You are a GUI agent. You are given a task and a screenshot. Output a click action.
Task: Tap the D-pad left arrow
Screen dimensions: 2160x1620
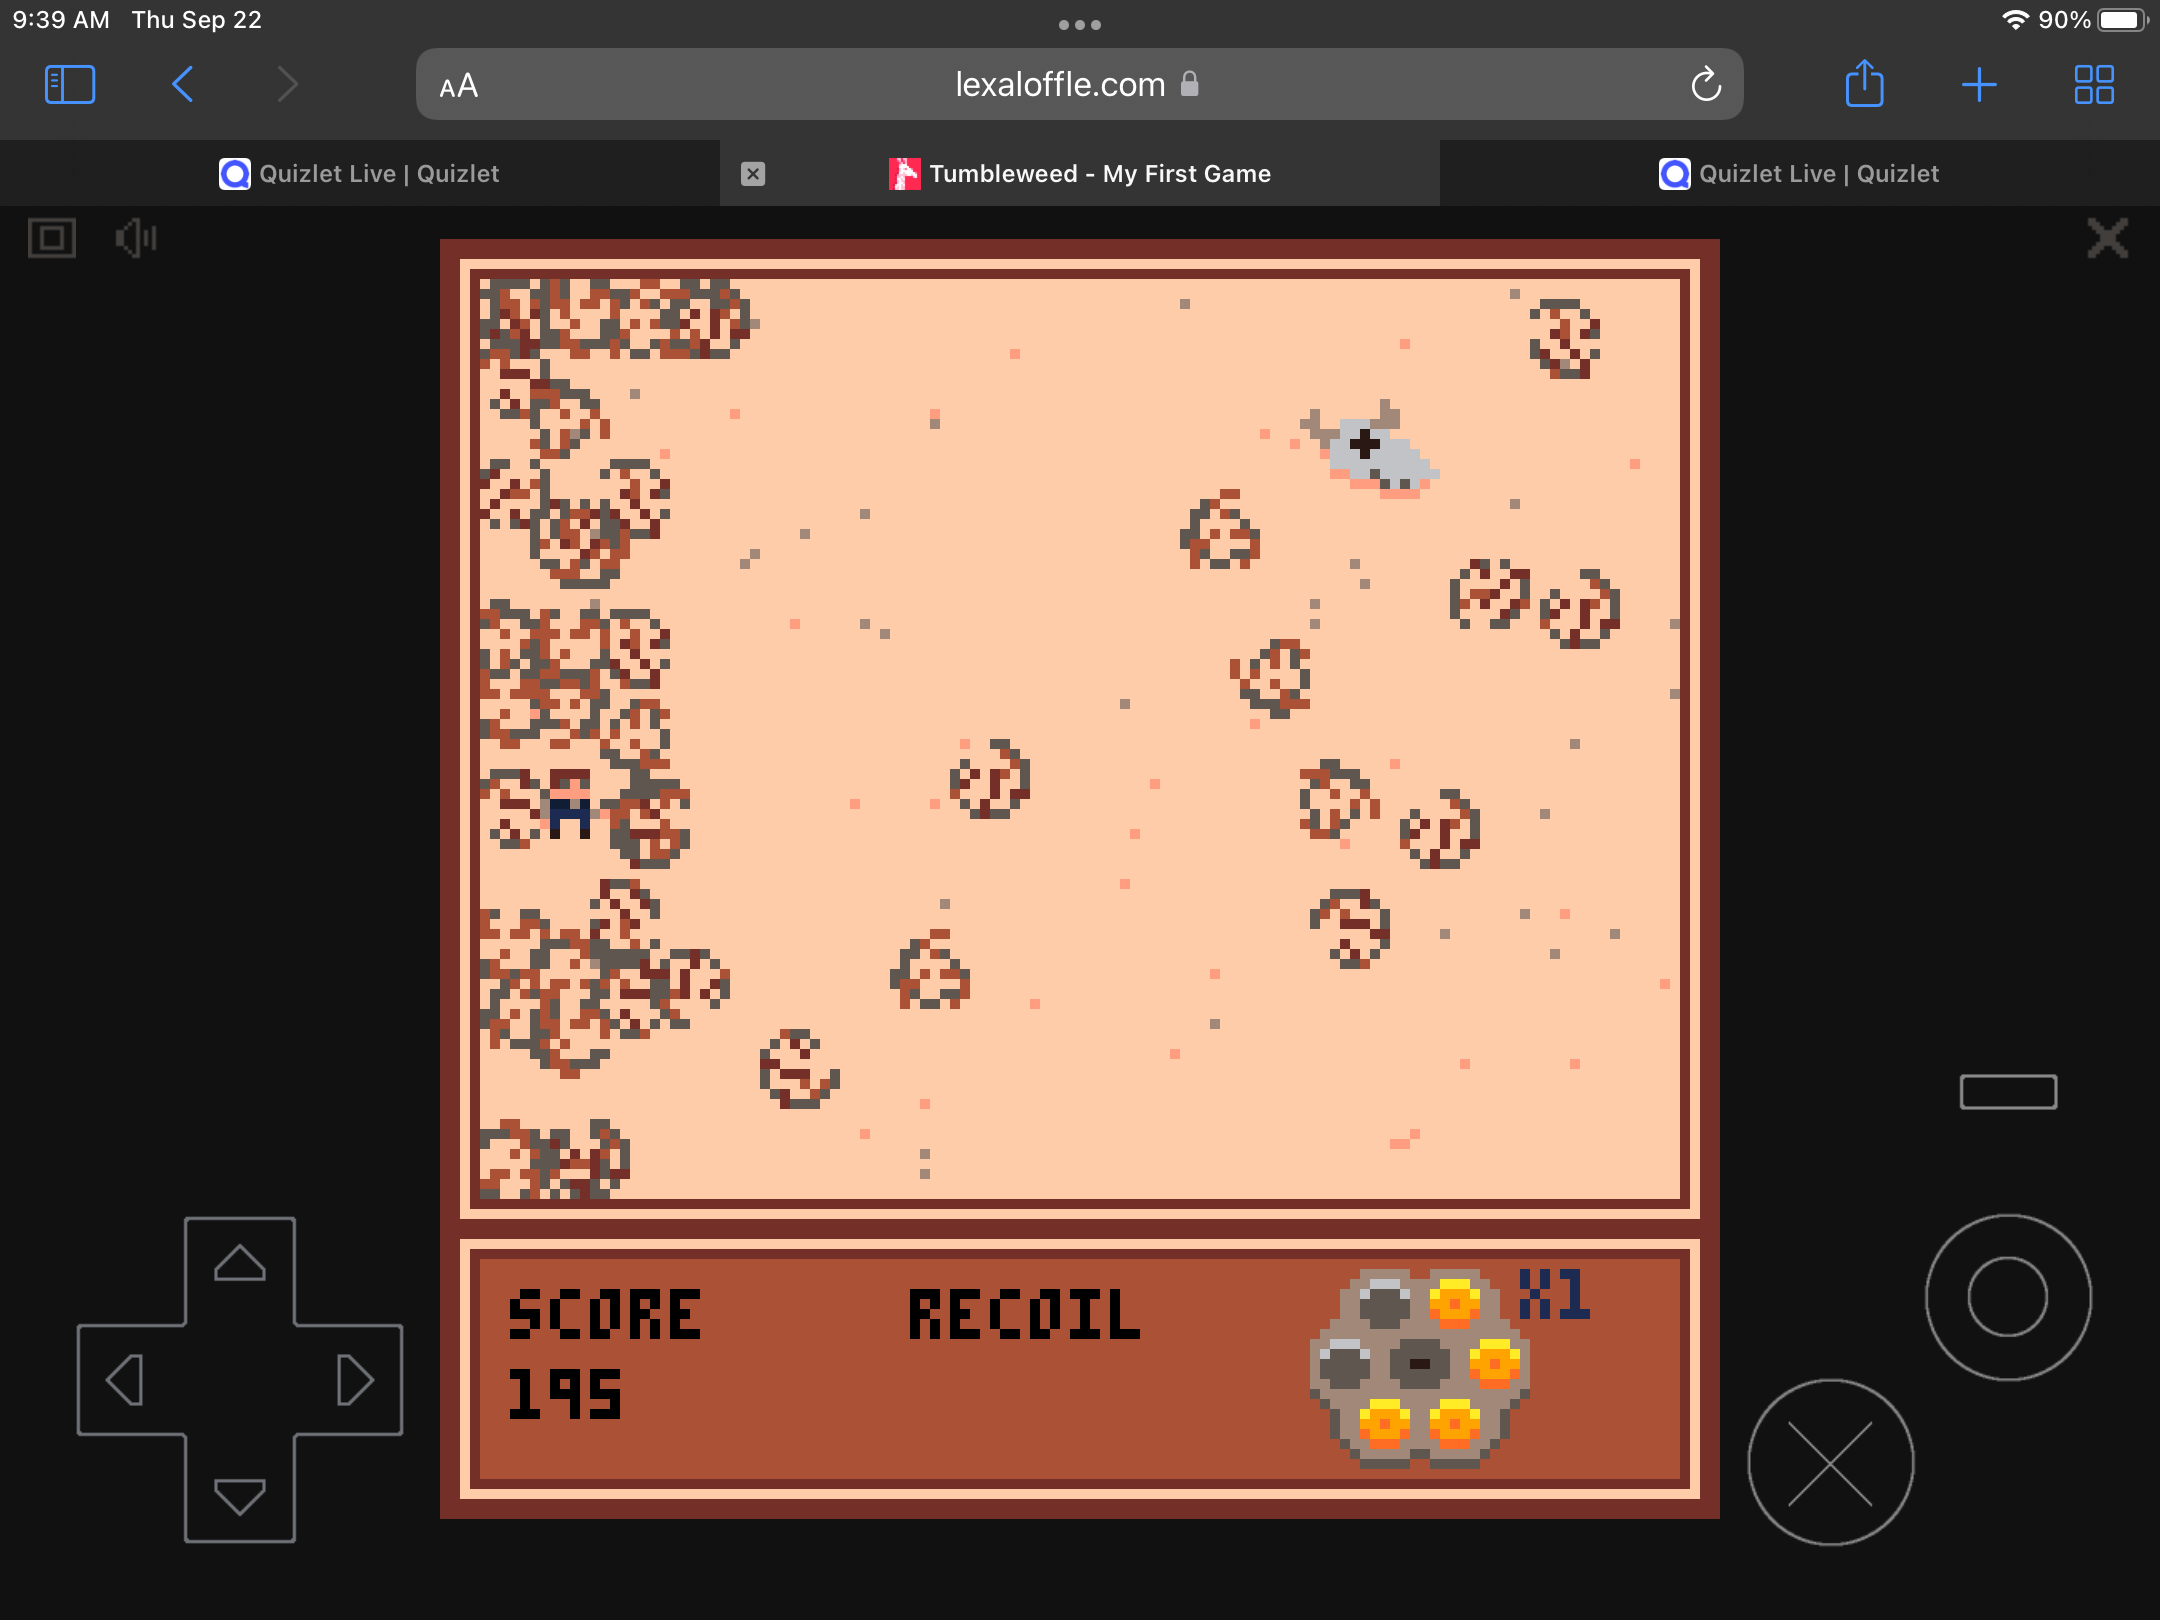(125, 1380)
